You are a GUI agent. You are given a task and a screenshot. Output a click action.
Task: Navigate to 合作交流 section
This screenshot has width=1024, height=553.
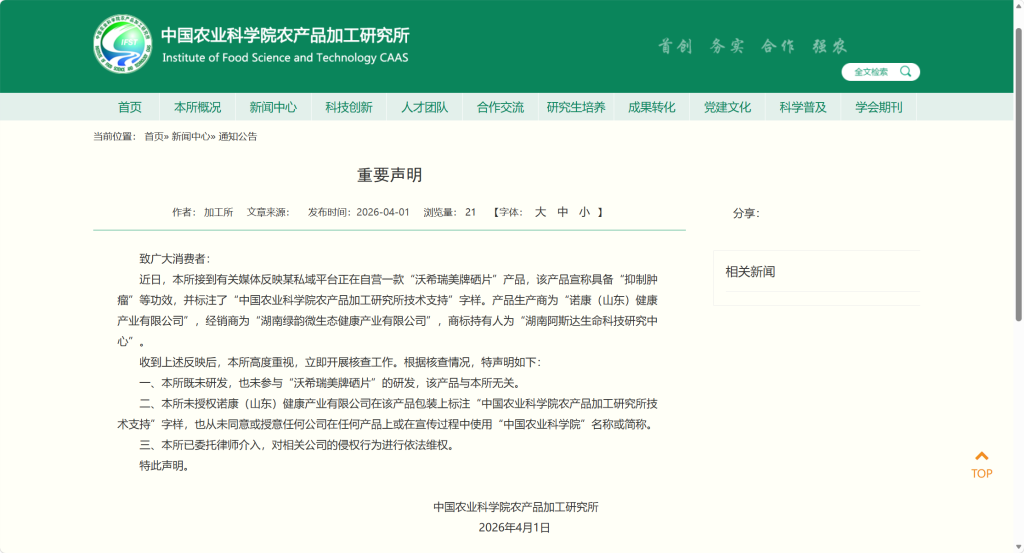click(x=500, y=107)
